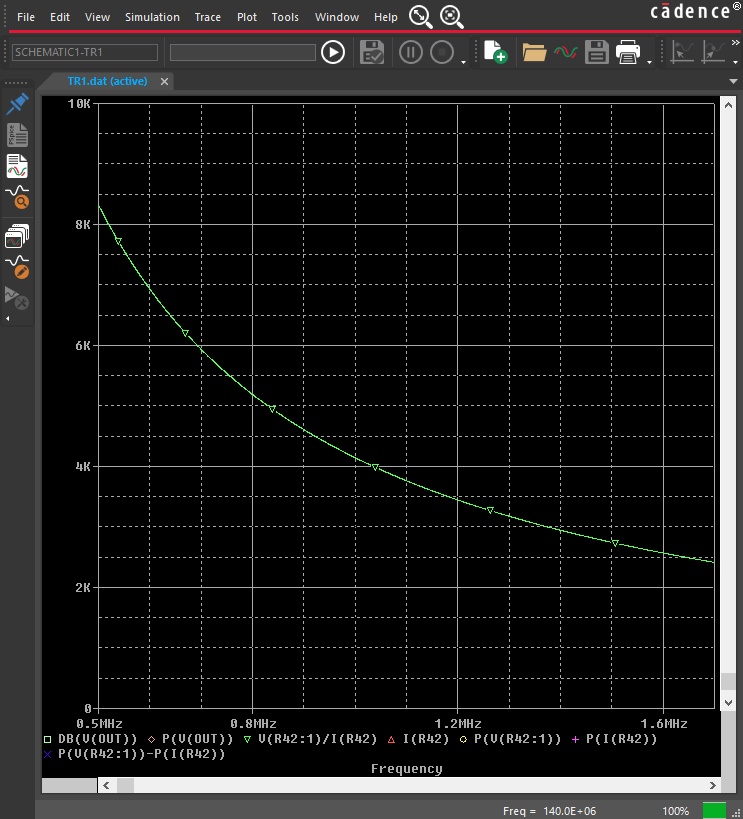The width and height of the screenshot is (743, 819).
Task: Close the TR1.dat tab
Action: point(164,81)
